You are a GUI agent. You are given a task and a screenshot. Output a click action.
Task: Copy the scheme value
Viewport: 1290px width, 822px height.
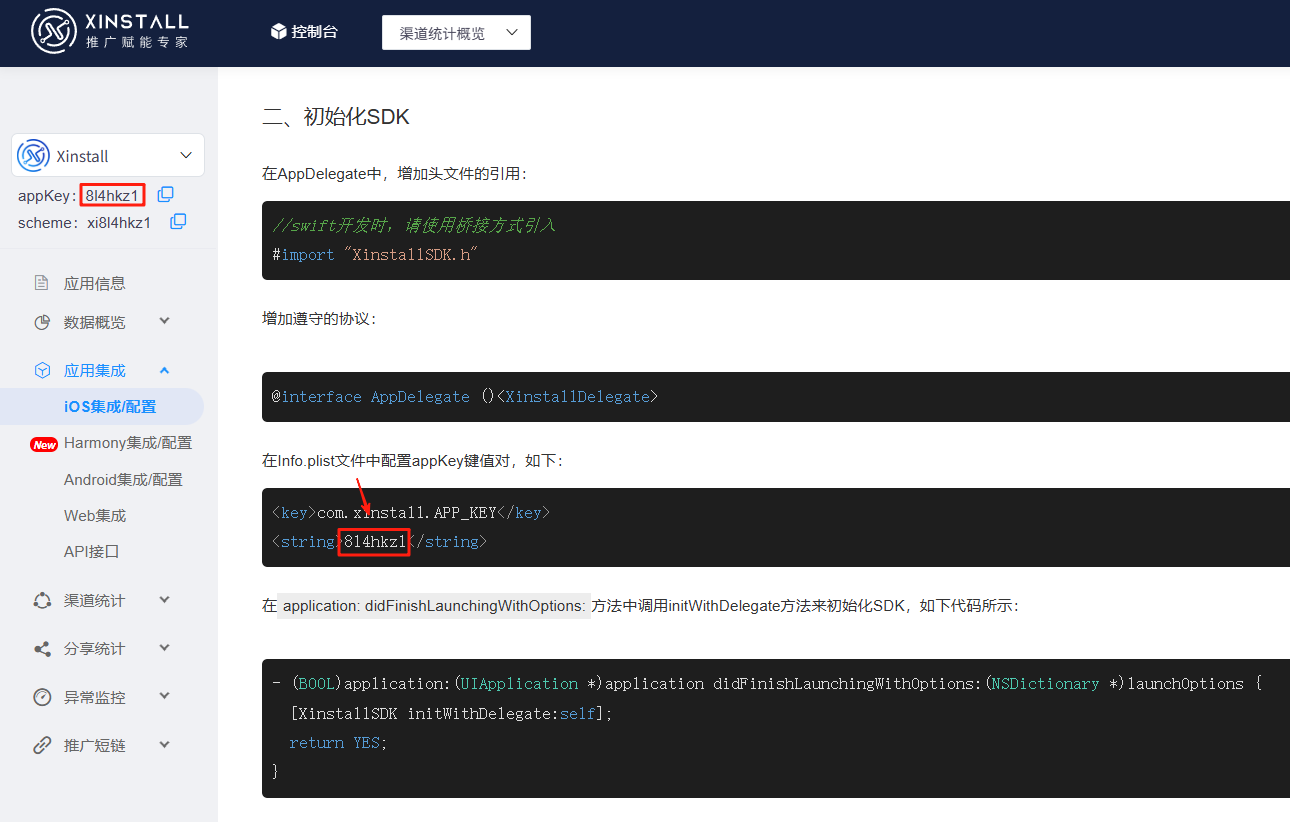click(178, 221)
